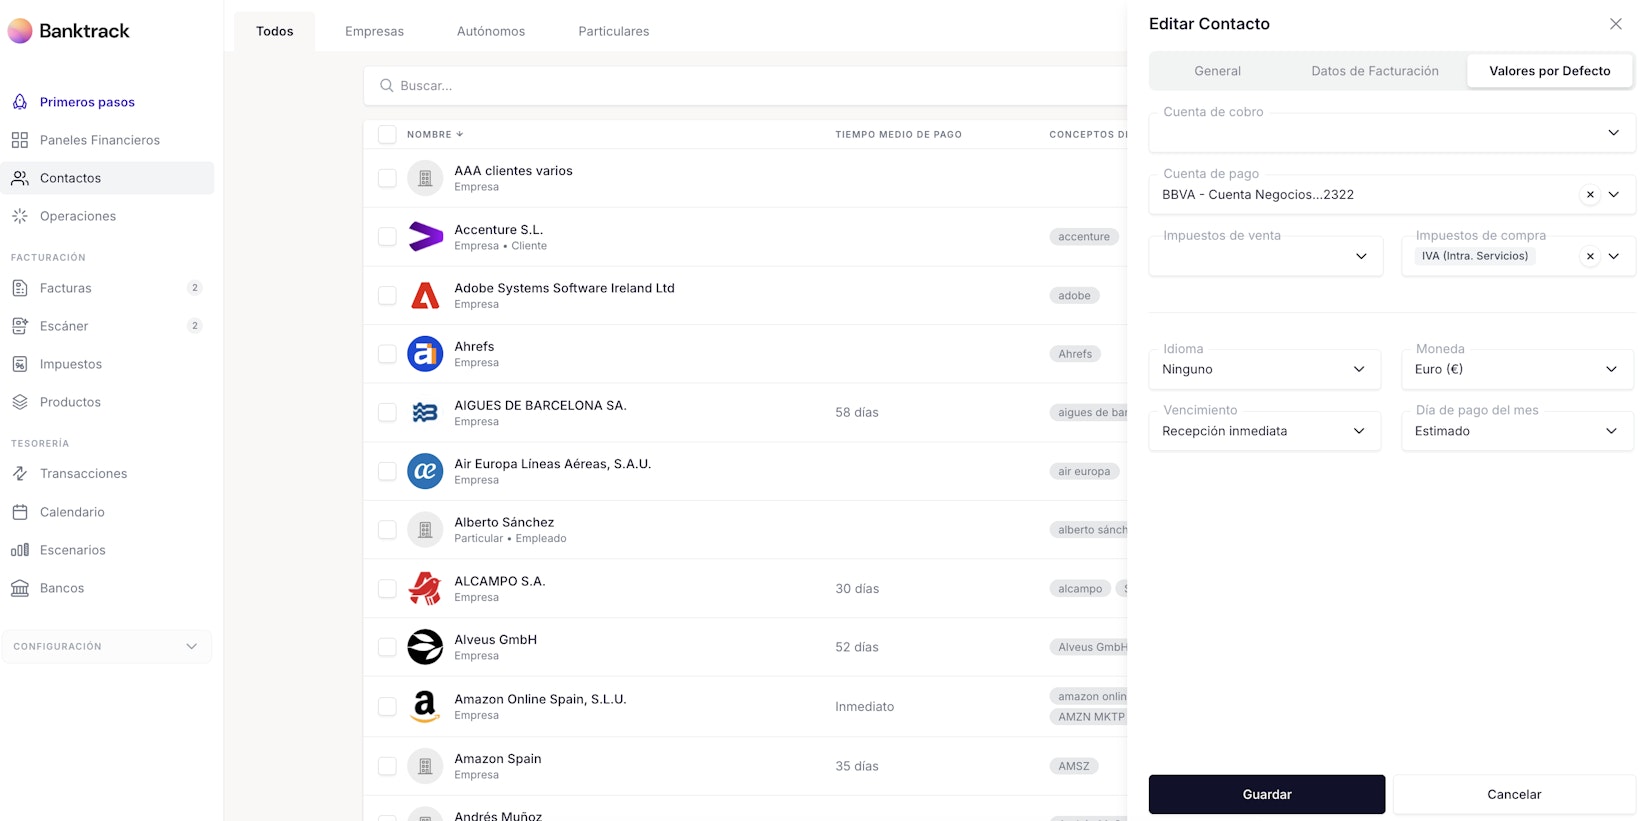Open the Escáner icon in sidebar
This screenshot has width=1650, height=821.
[x=20, y=326]
